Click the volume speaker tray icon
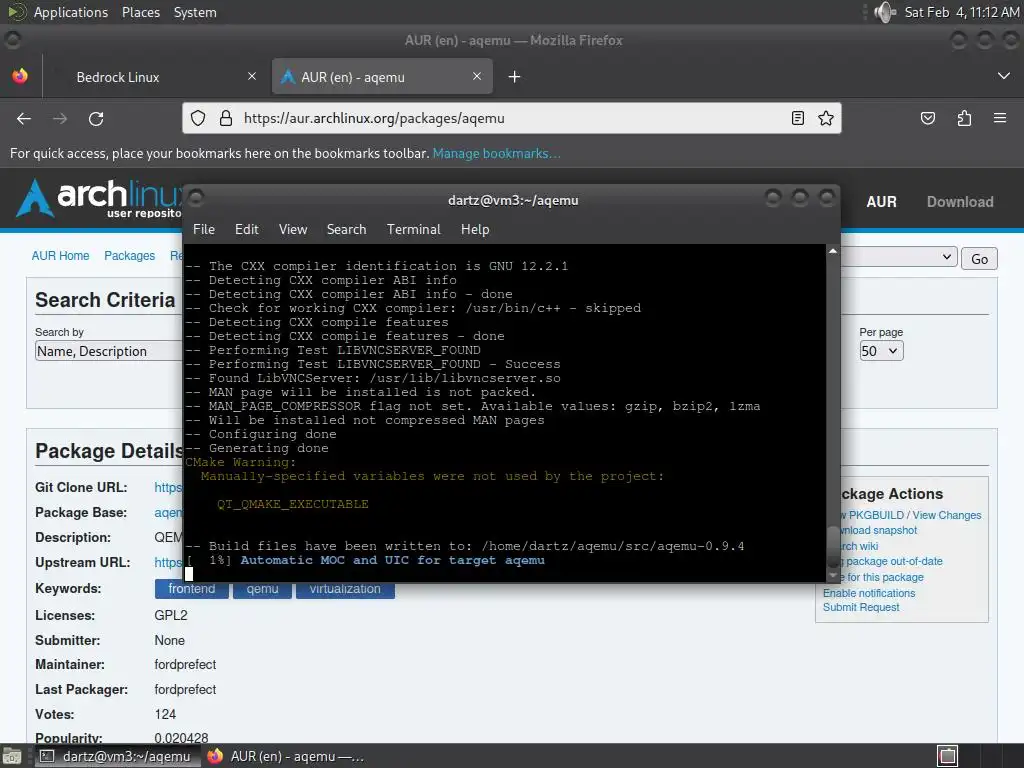 tap(885, 12)
